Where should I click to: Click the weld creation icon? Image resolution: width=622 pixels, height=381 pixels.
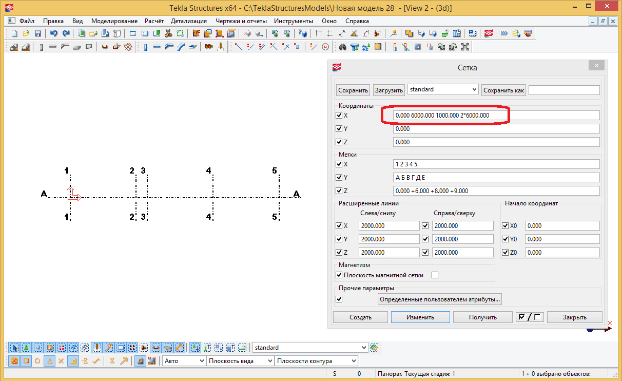(221, 47)
